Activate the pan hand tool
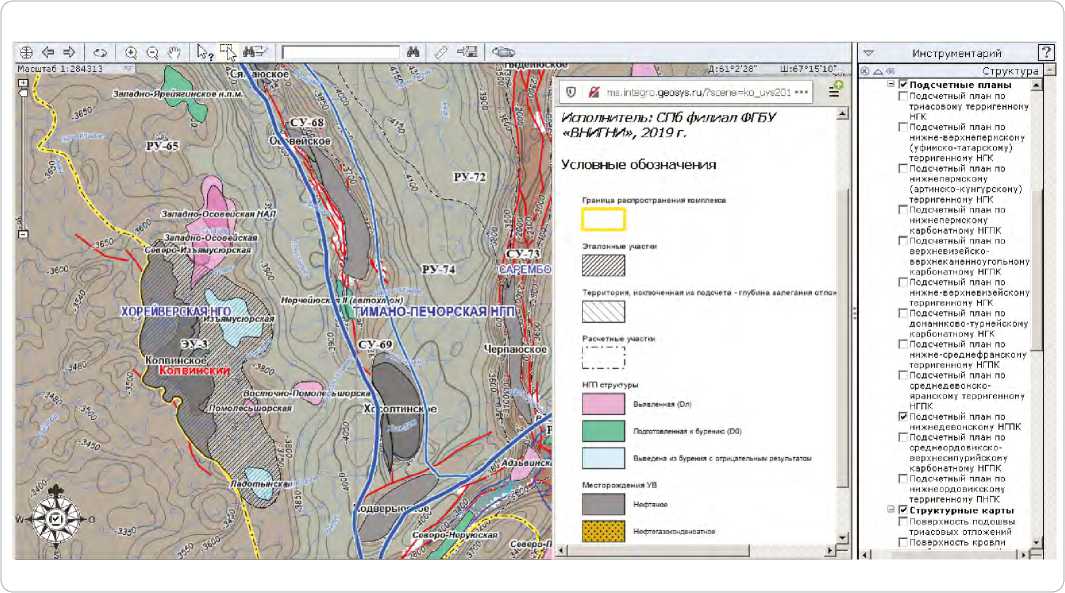Viewport: 1065px width, 593px height. (174, 52)
